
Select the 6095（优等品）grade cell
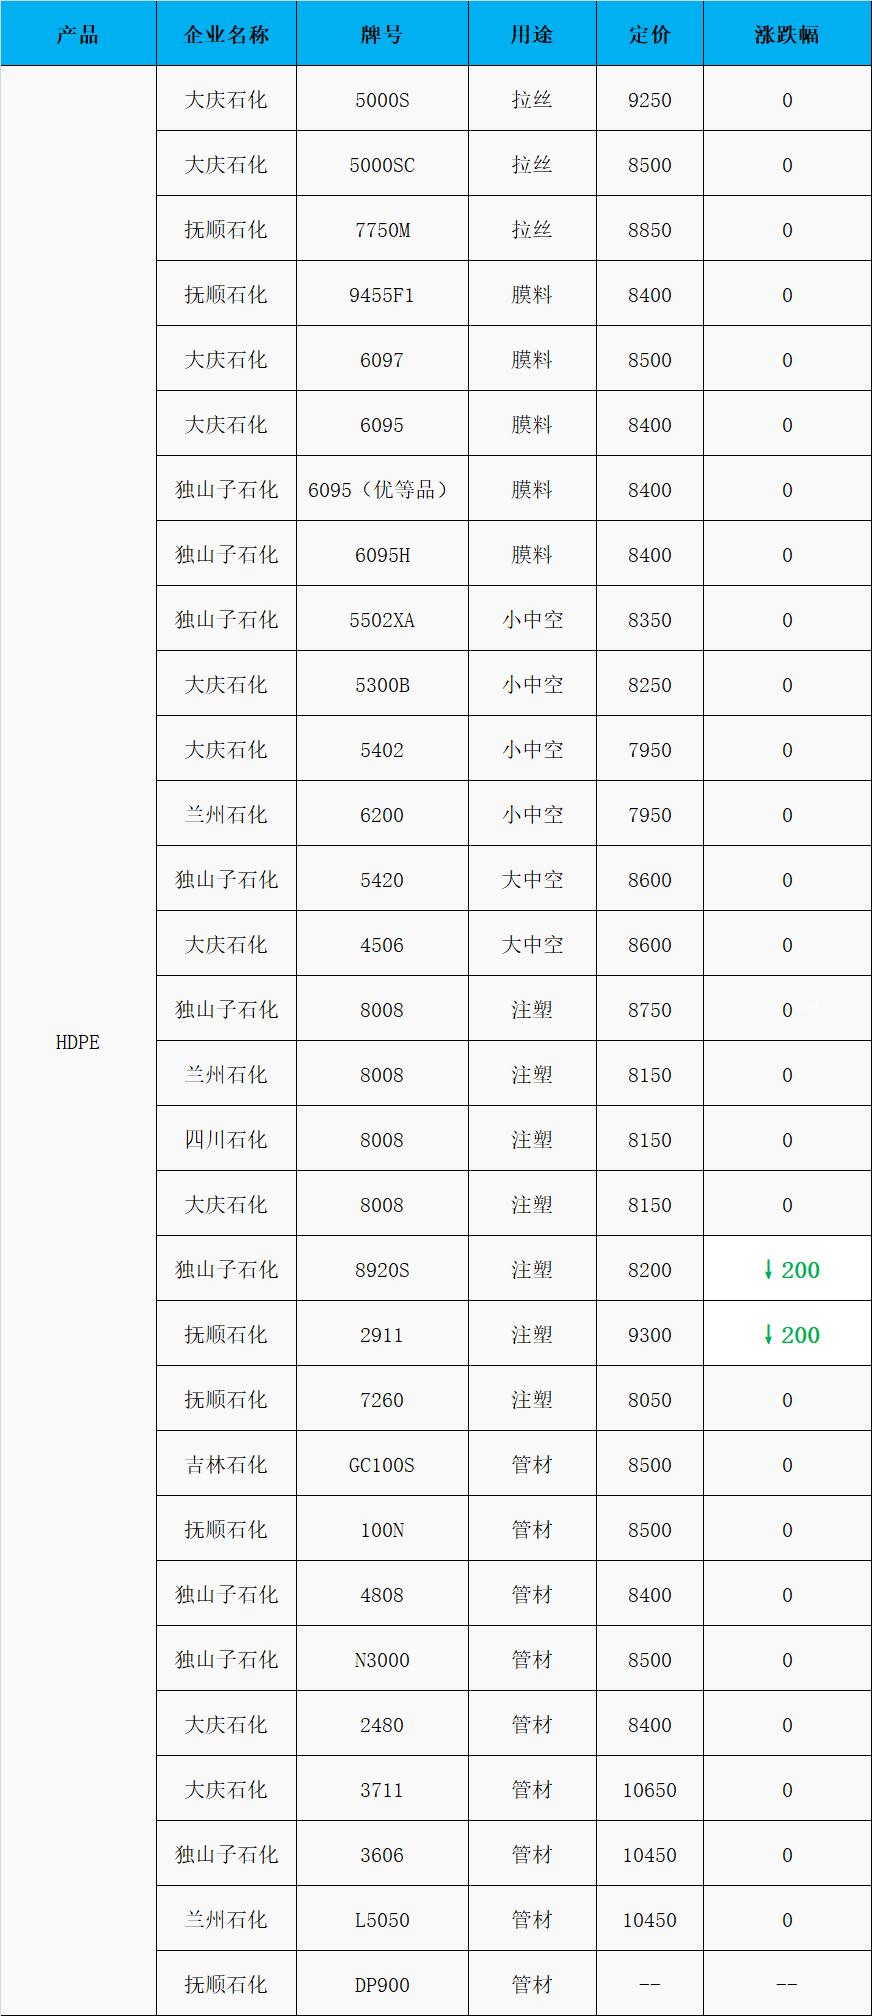(382, 490)
